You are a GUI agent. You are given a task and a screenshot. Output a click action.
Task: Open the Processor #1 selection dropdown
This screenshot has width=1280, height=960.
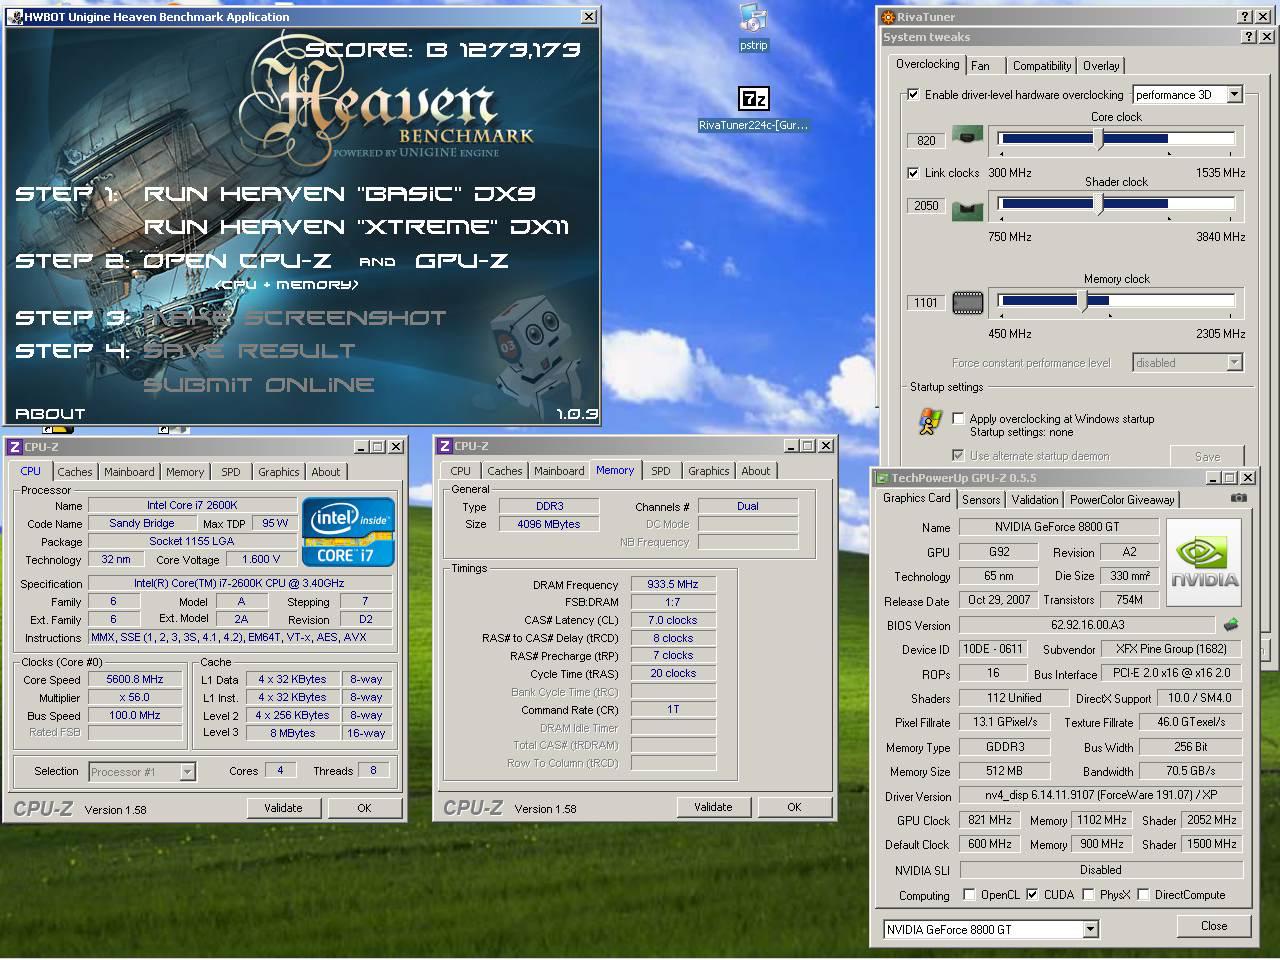(187, 772)
